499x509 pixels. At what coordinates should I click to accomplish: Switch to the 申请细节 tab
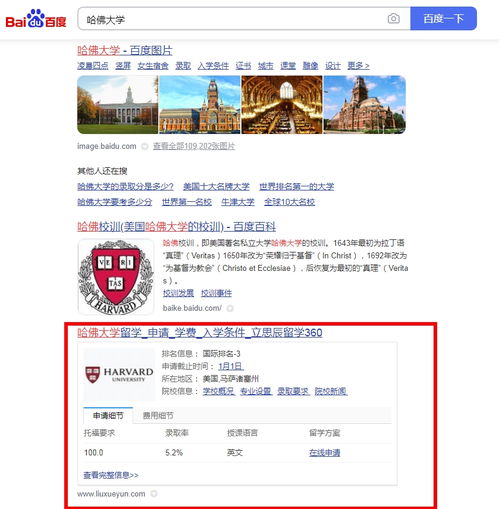[108, 416]
